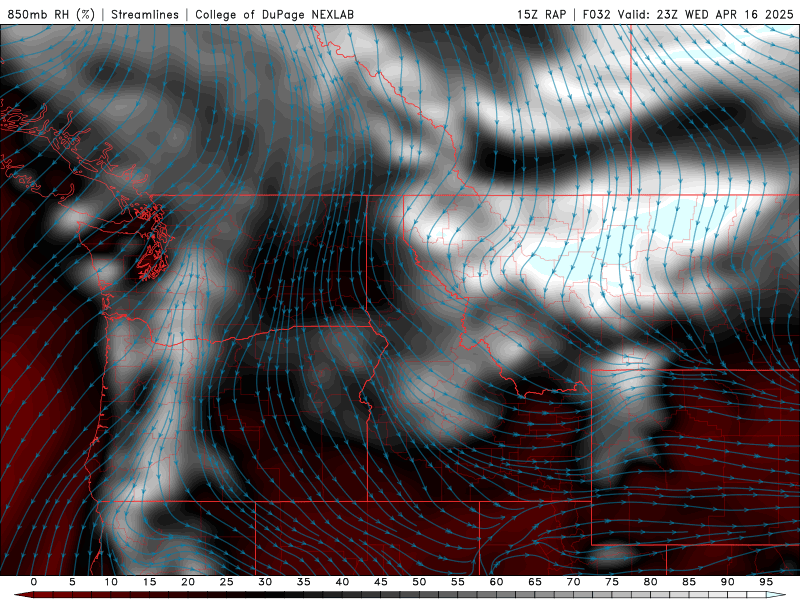The height and width of the screenshot is (600, 800).
Task: Click the '20' colorbar scale label
Action: pyautogui.click(x=188, y=582)
